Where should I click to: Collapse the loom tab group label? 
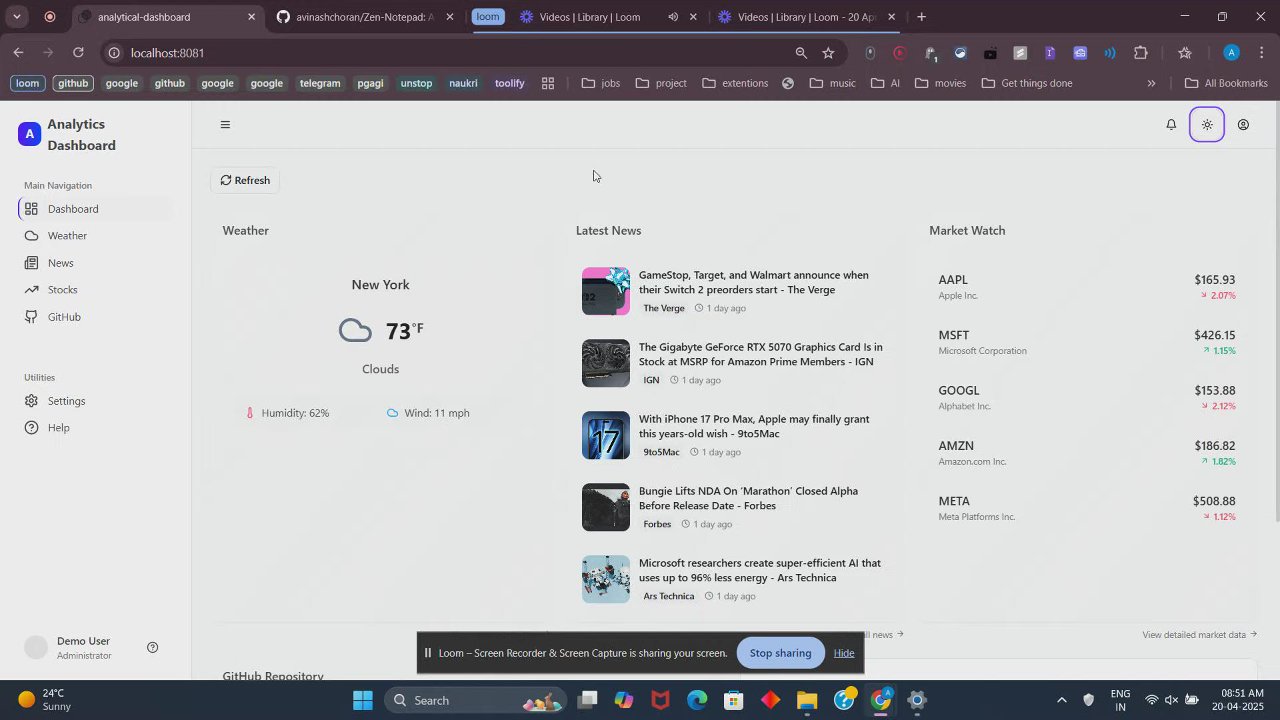tap(488, 17)
